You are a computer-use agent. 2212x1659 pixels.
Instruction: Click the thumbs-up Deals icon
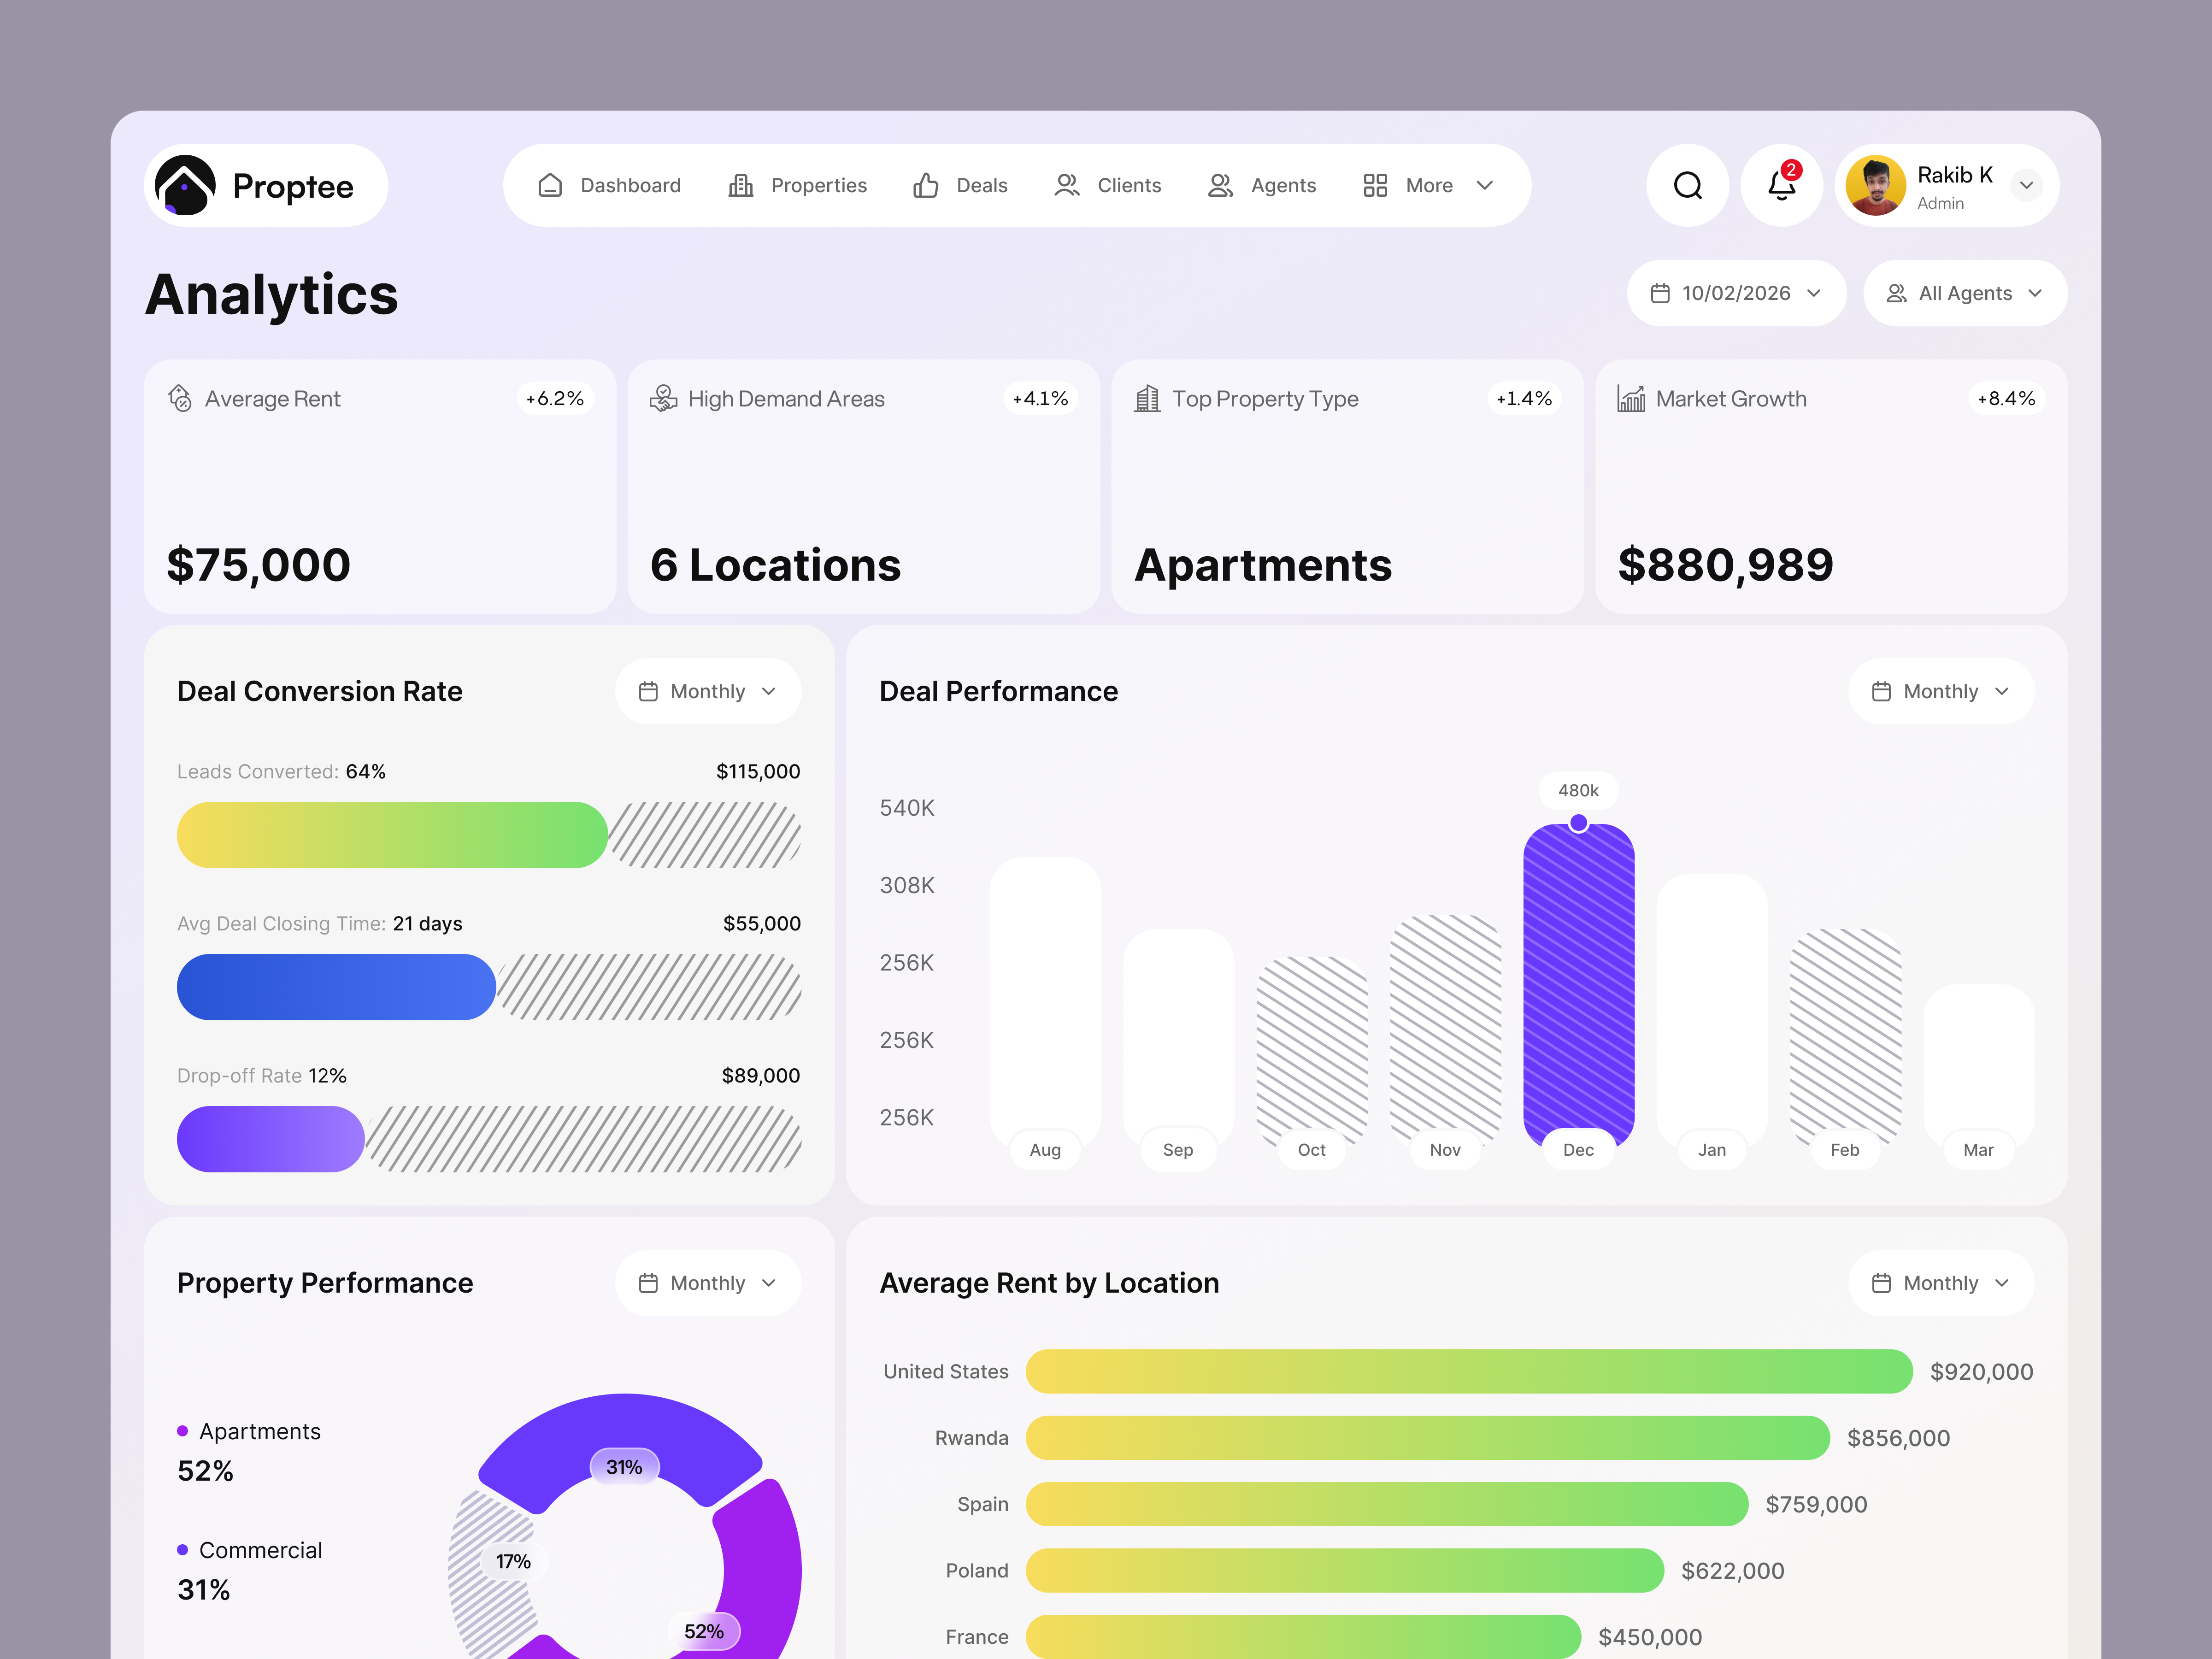925,185
